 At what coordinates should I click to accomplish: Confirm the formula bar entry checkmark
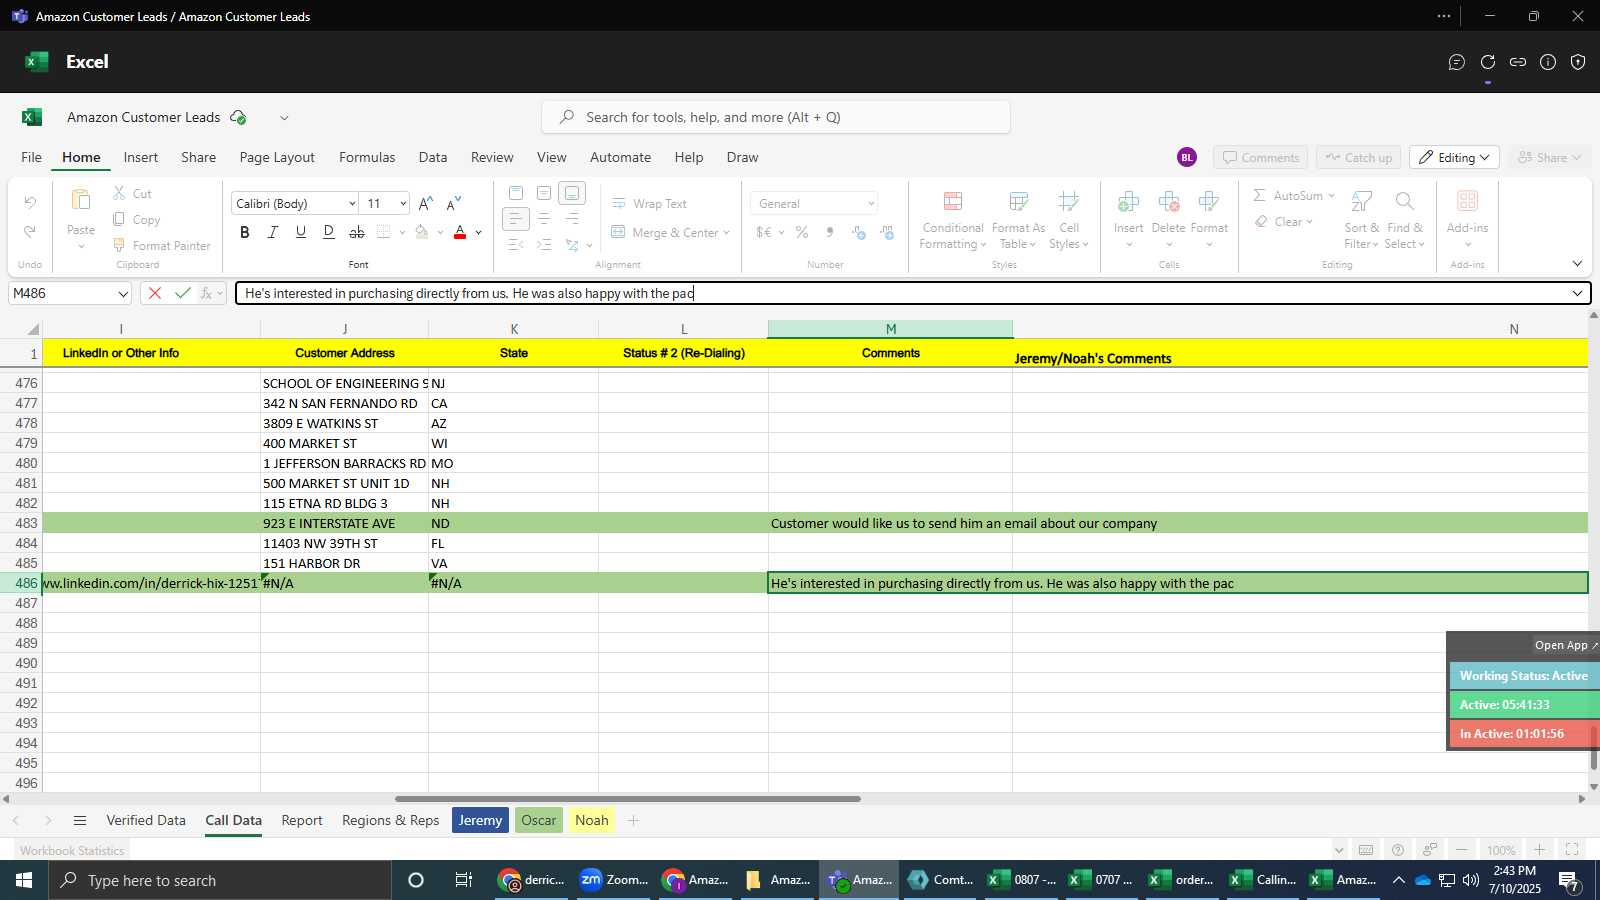coord(182,293)
